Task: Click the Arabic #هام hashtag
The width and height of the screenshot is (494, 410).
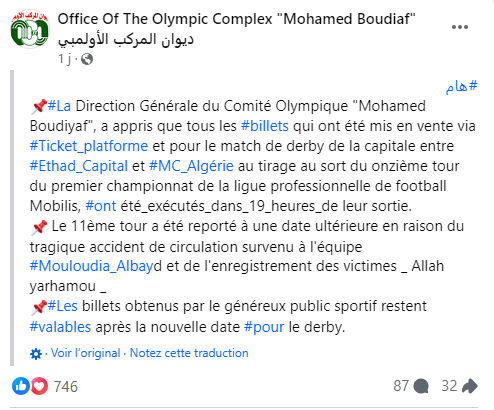Action: pyautogui.click(x=462, y=86)
